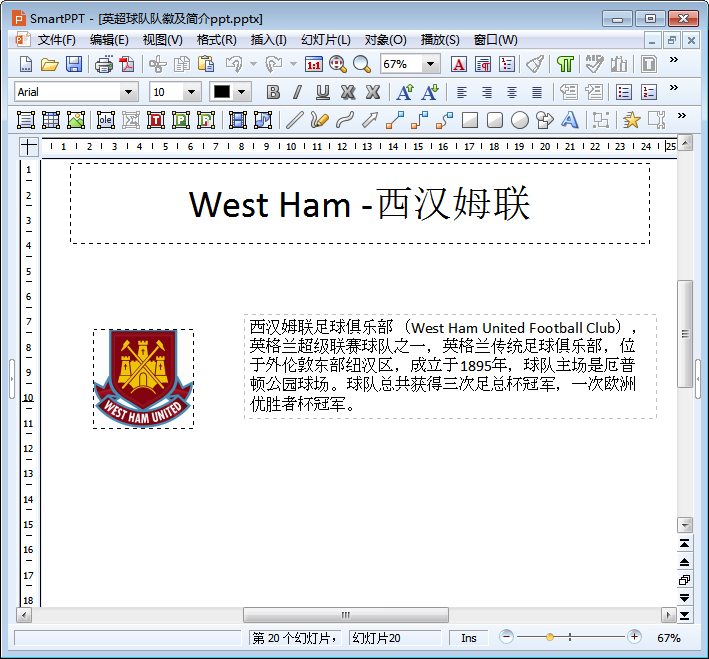Image resolution: width=709 pixels, height=659 pixels.
Task: Go to previous slide button
Action: tap(685, 562)
